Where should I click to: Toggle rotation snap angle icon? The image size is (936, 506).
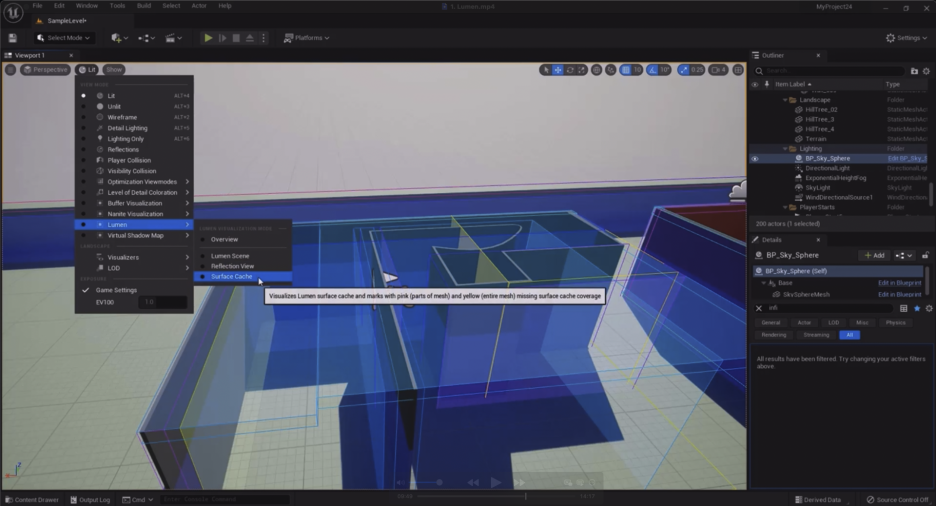coord(652,70)
